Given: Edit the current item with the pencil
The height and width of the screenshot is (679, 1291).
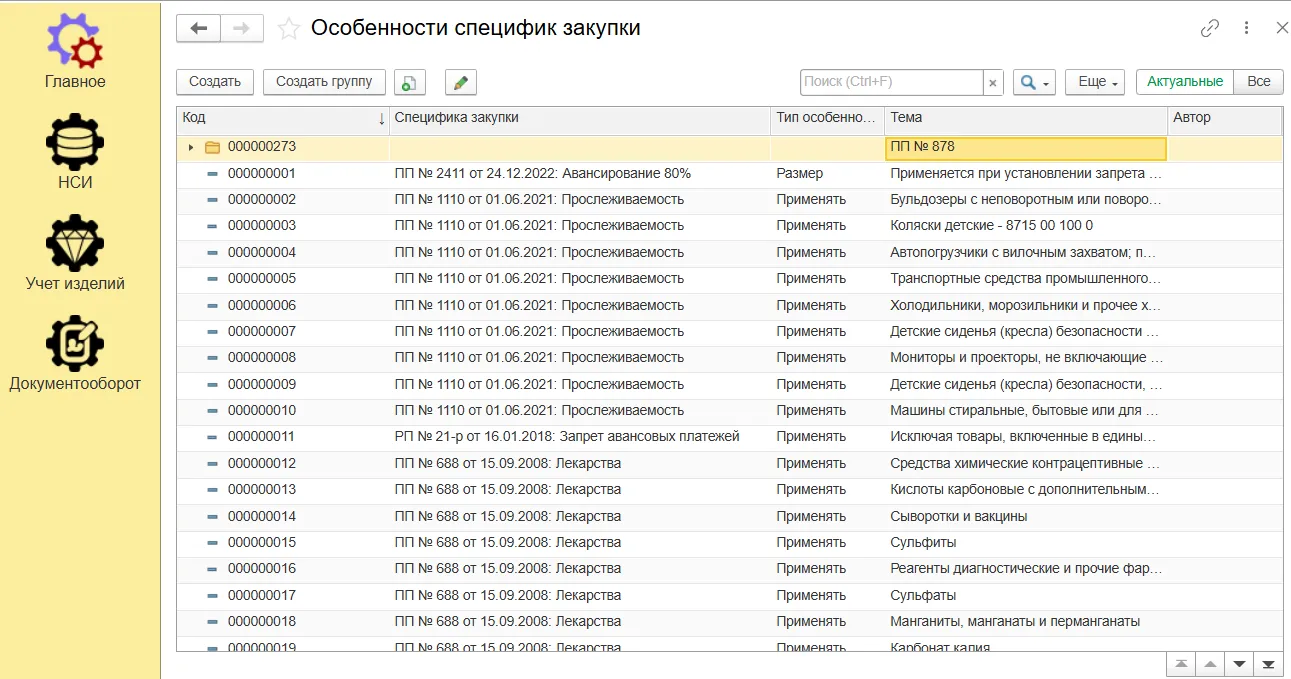Looking at the screenshot, I should click(461, 82).
